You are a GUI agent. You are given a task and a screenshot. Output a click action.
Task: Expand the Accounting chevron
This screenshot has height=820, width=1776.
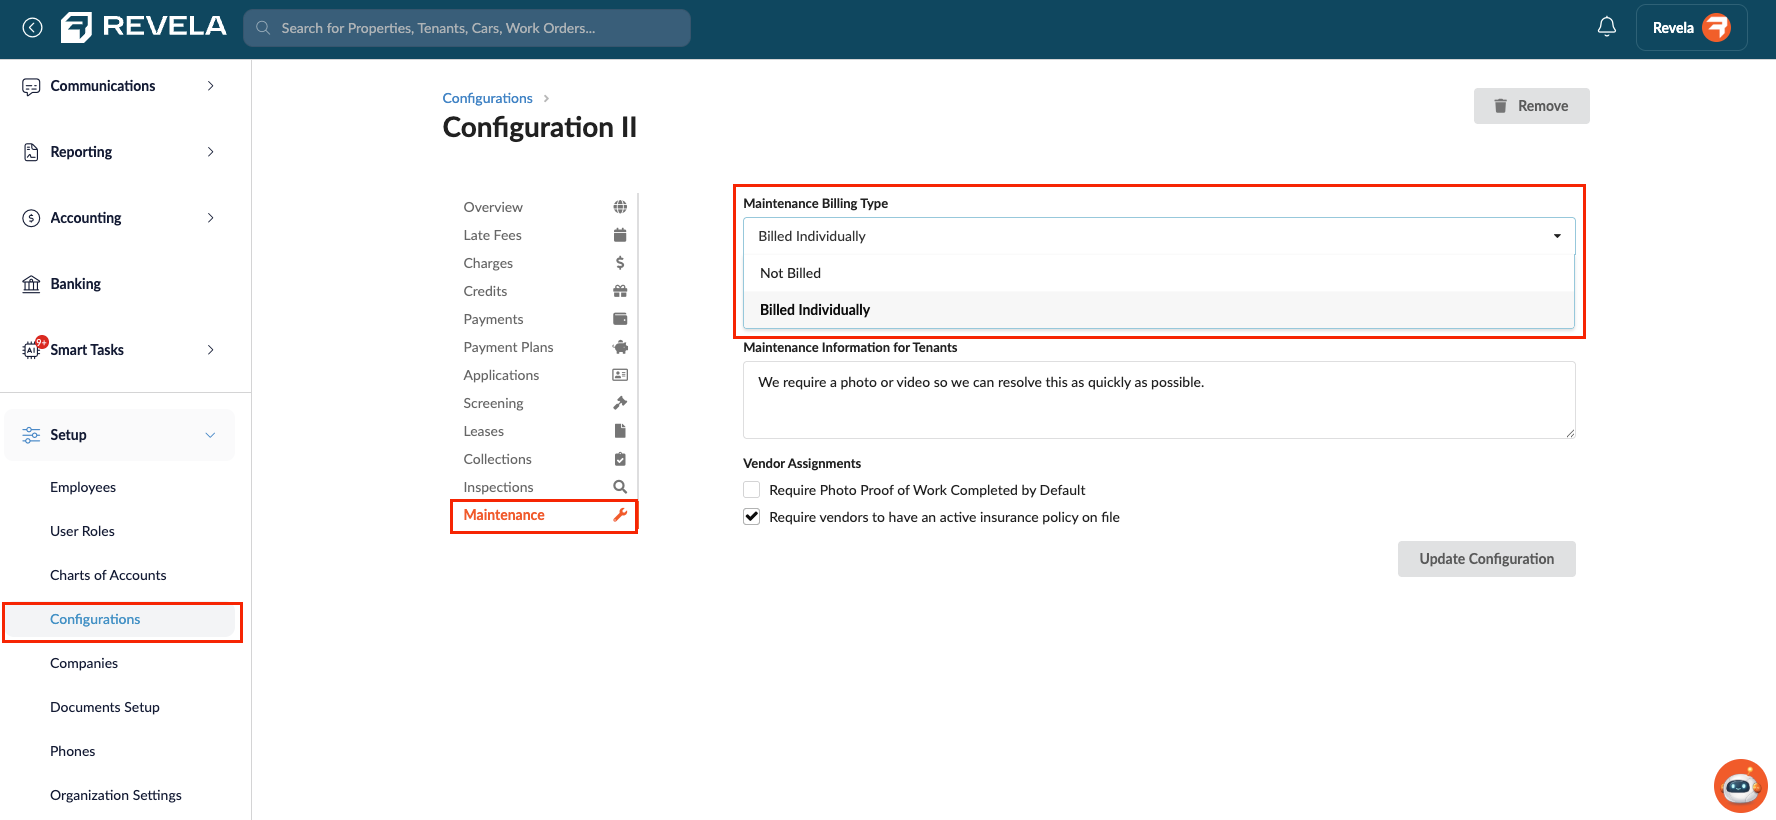point(210,218)
